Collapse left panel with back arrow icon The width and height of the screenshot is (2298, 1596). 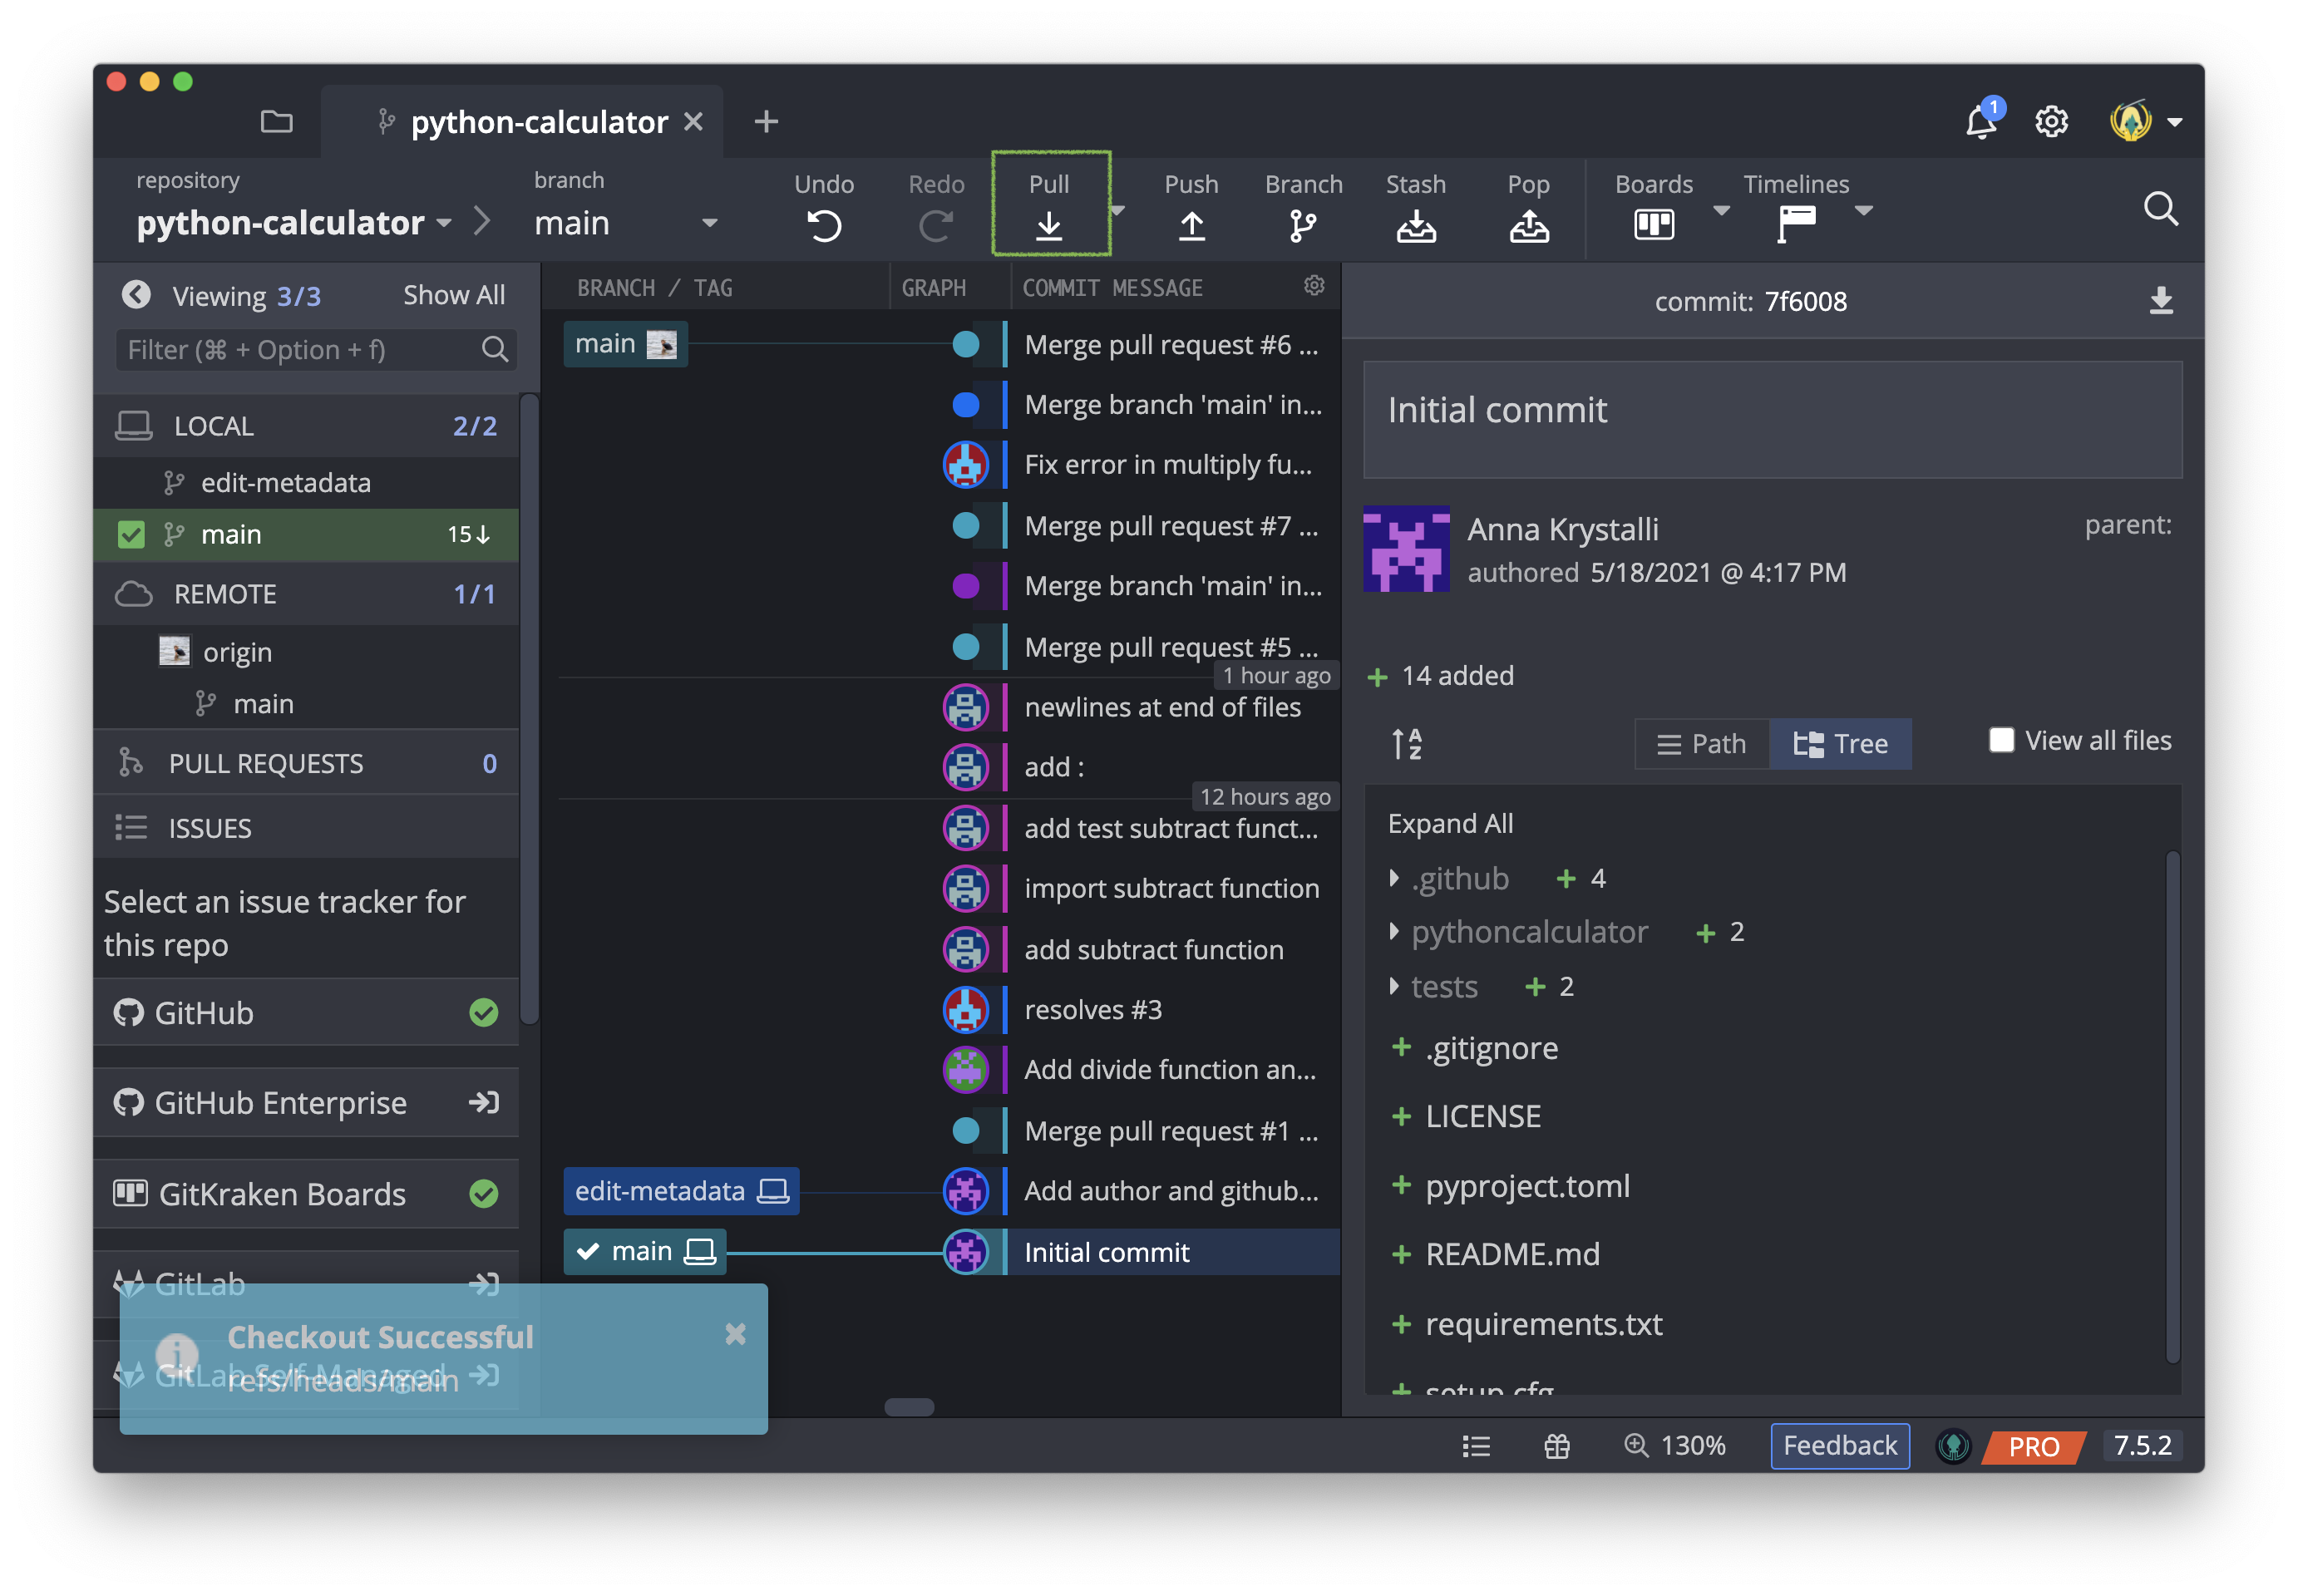tap(136, 295)
